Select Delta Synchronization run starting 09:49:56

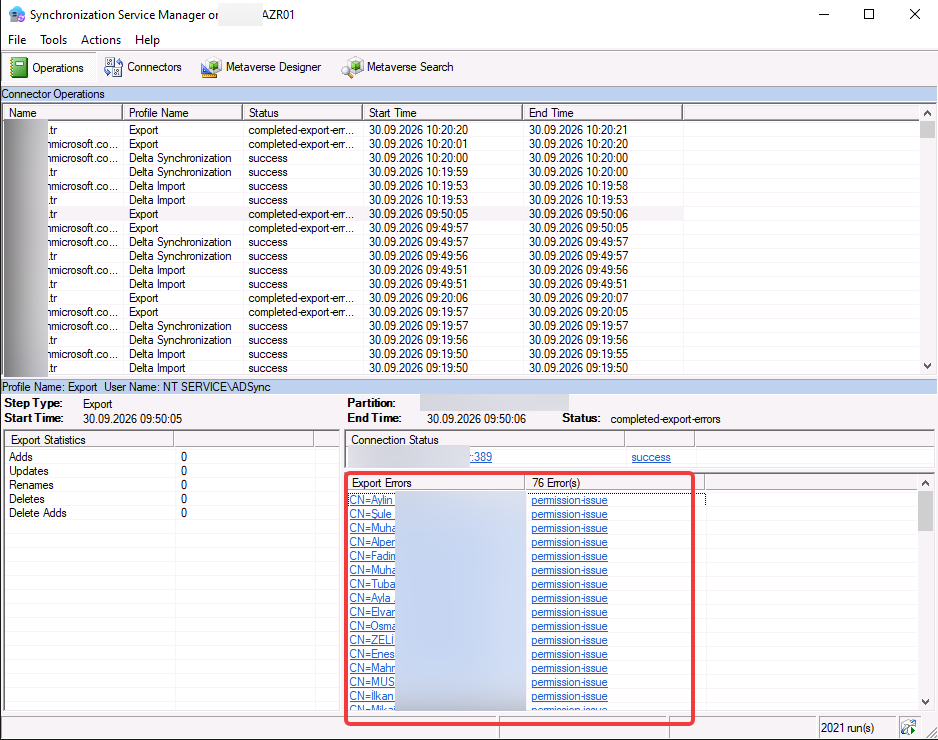(x=343, y=256)
